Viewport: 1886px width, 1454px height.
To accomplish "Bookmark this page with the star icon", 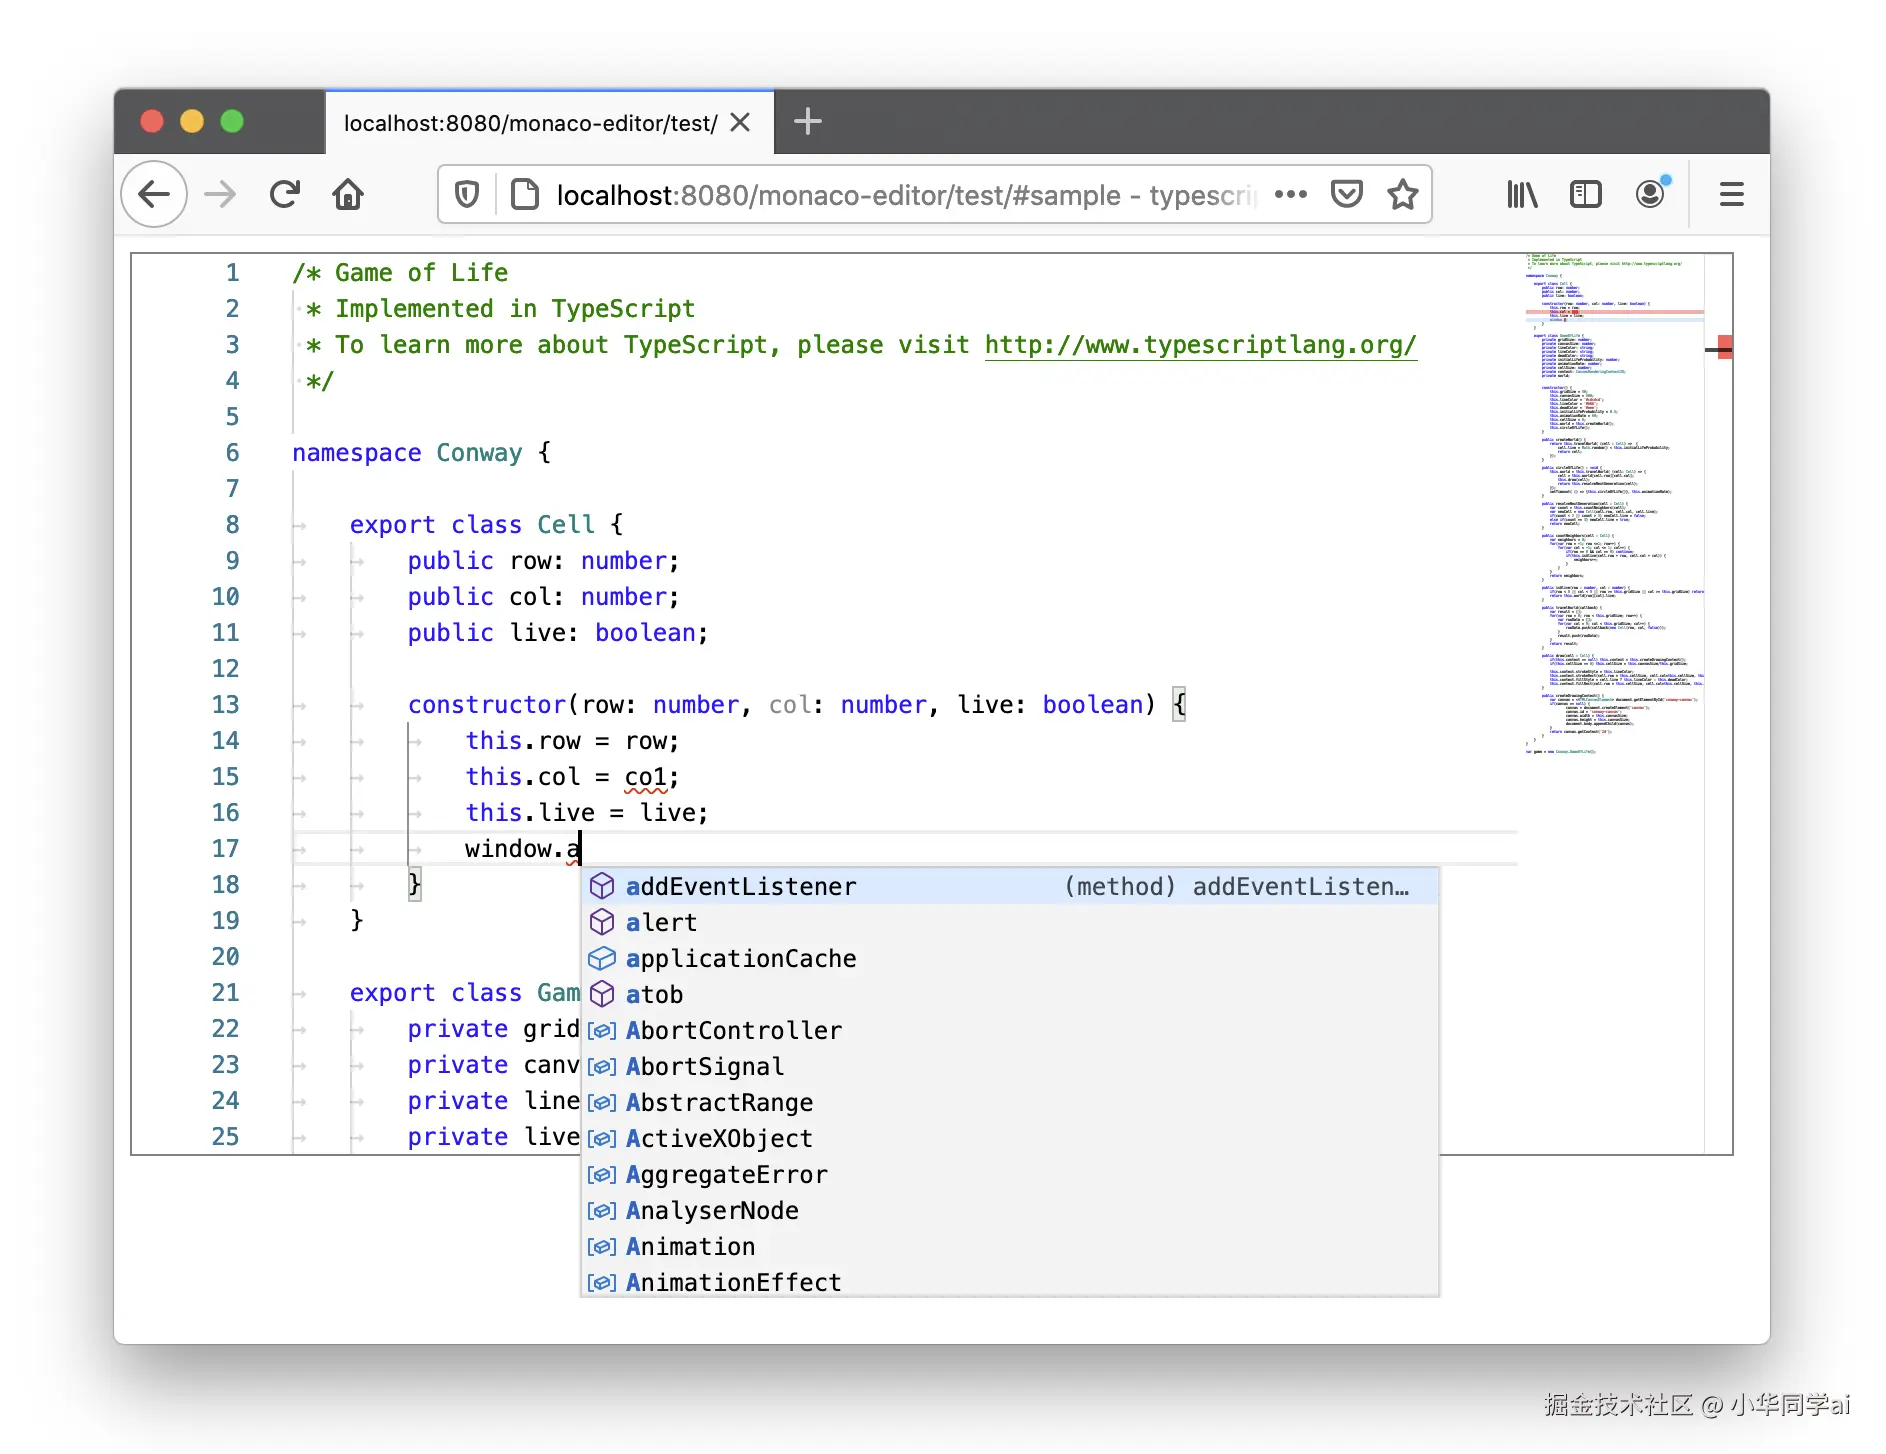I will (x=1402, y=194).
